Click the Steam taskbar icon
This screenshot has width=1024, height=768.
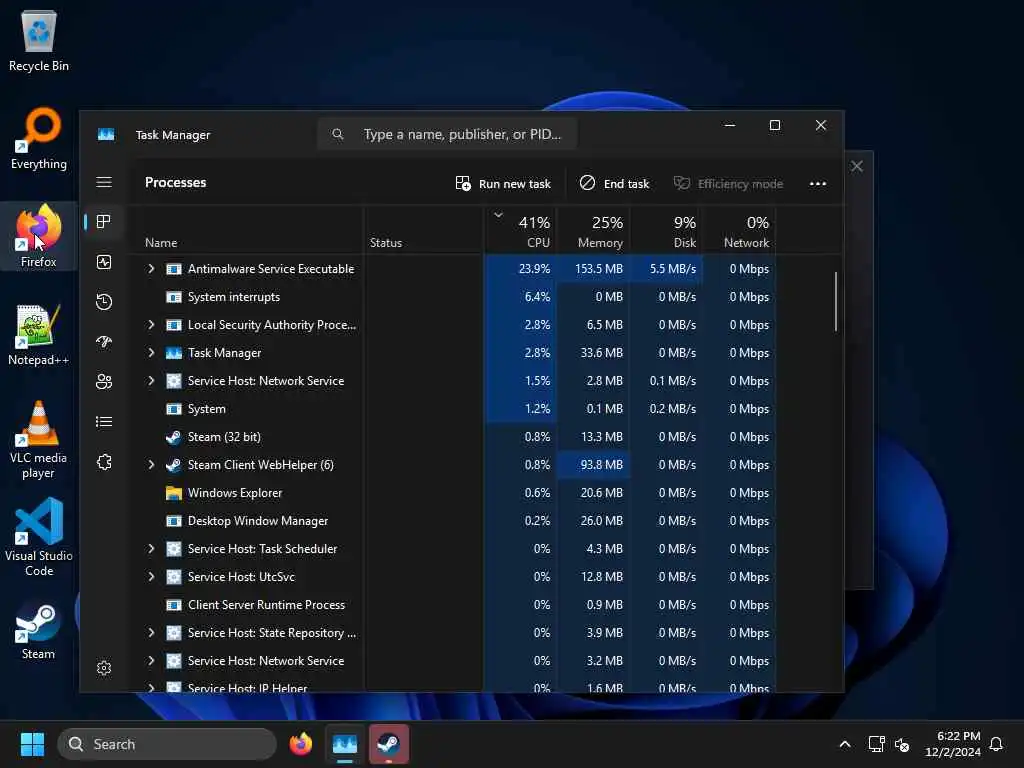tap(389, 744)
